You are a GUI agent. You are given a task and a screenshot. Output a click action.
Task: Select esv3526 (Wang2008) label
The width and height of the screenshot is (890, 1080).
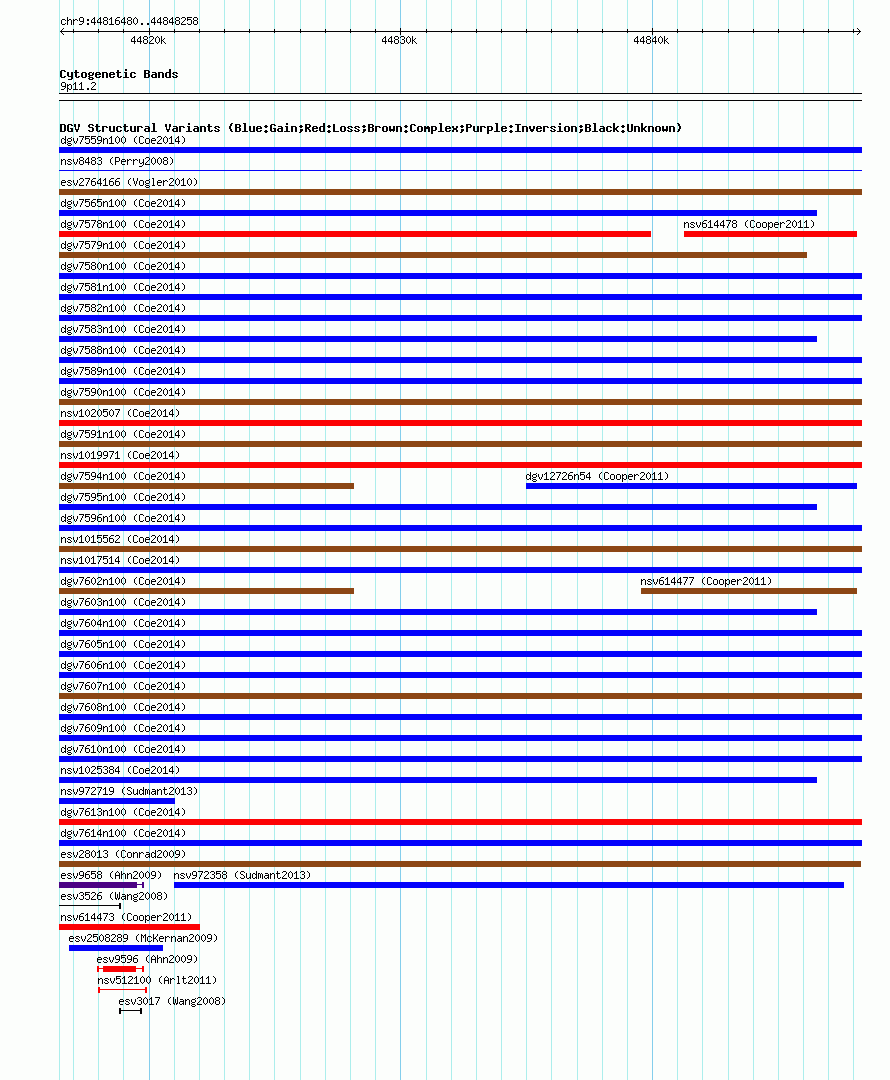114,897
